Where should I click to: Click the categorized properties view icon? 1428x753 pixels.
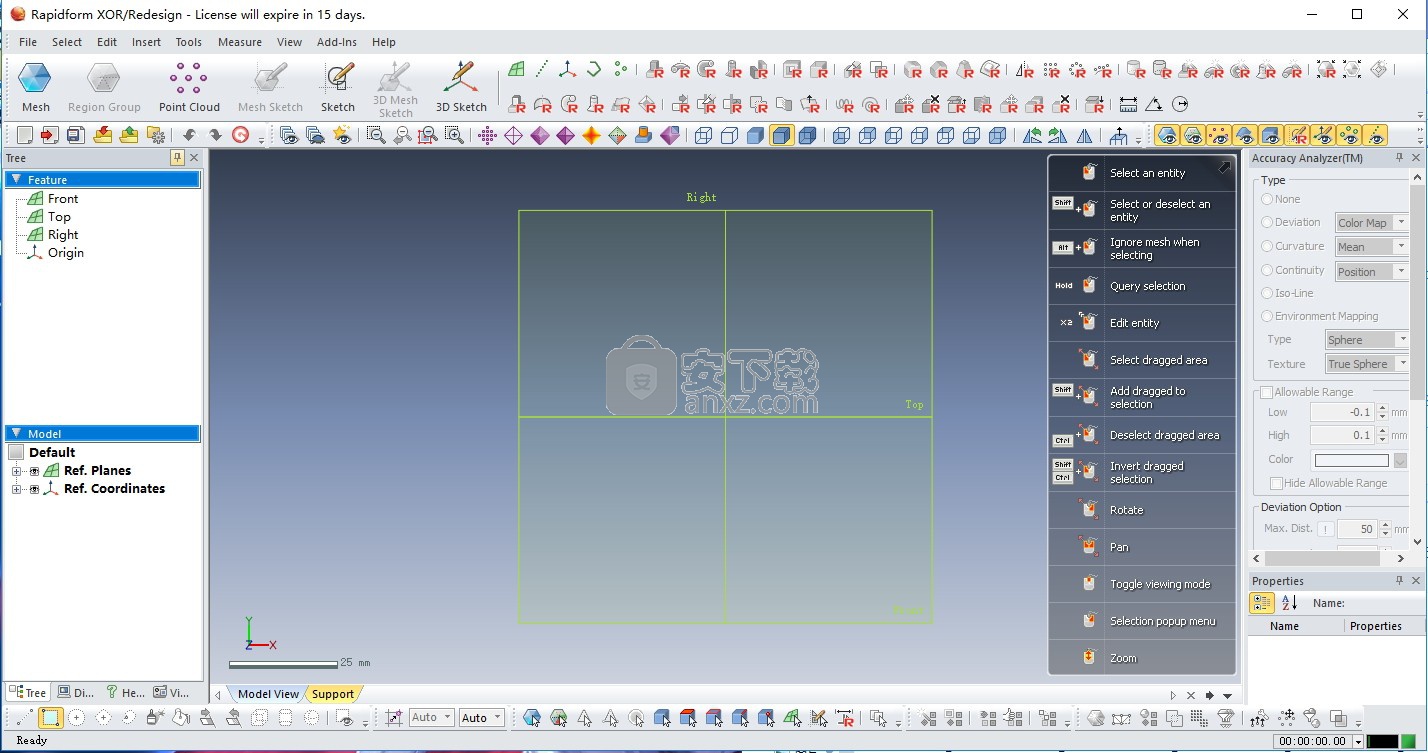[x=1262, y=603]
